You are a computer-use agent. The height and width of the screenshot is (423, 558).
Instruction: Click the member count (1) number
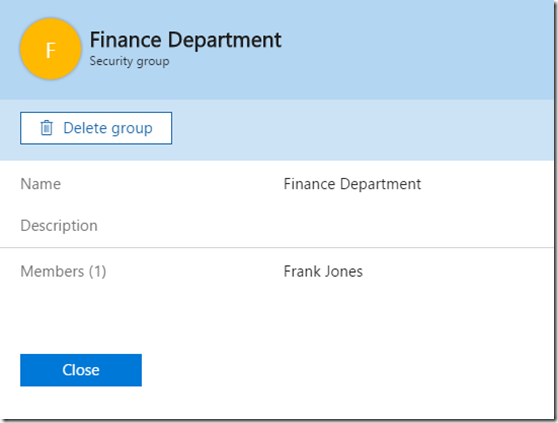97,271
